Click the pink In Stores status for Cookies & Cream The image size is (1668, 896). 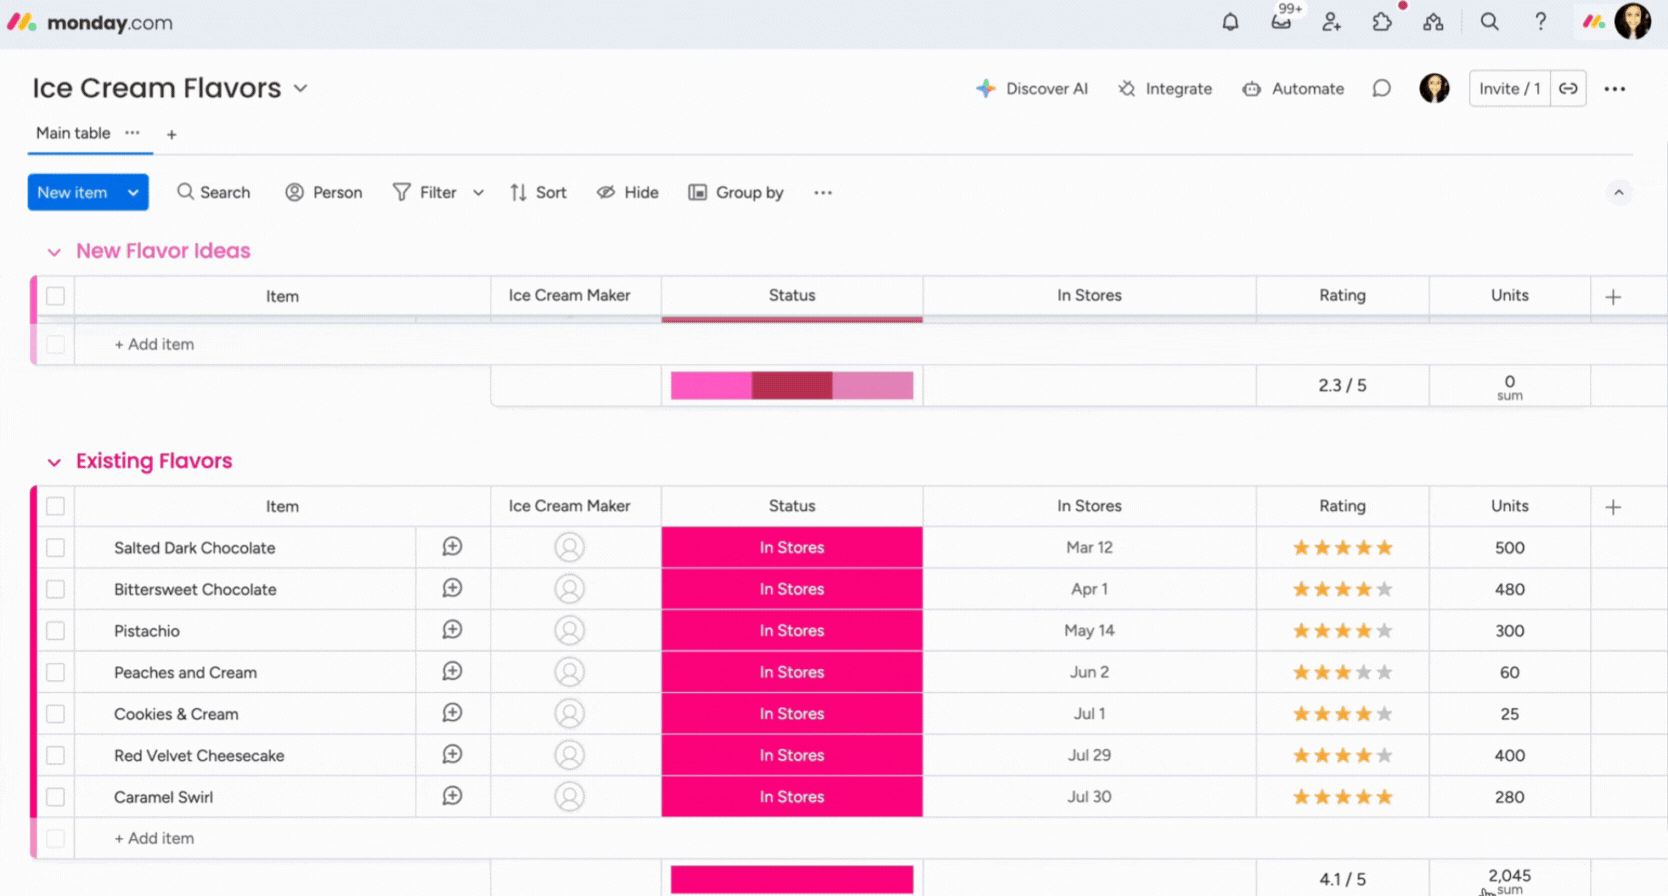click(791, 714)
